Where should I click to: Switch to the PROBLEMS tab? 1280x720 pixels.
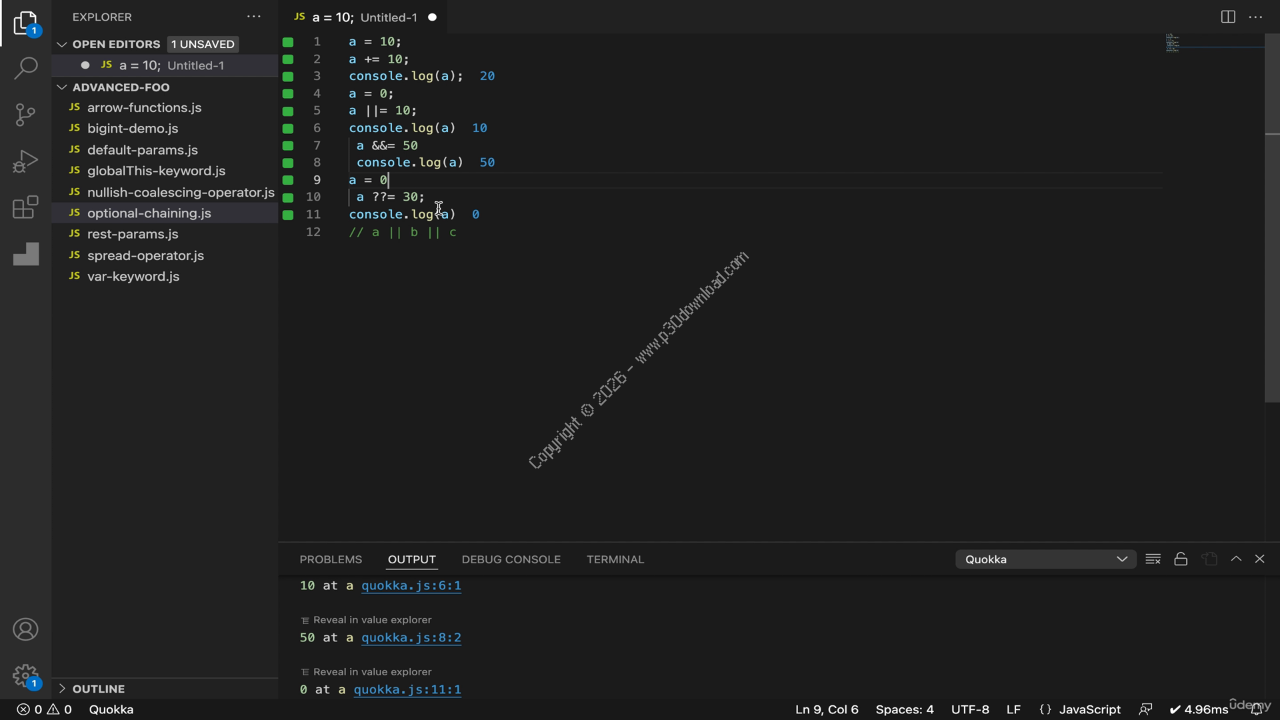(x=330, y=559)
